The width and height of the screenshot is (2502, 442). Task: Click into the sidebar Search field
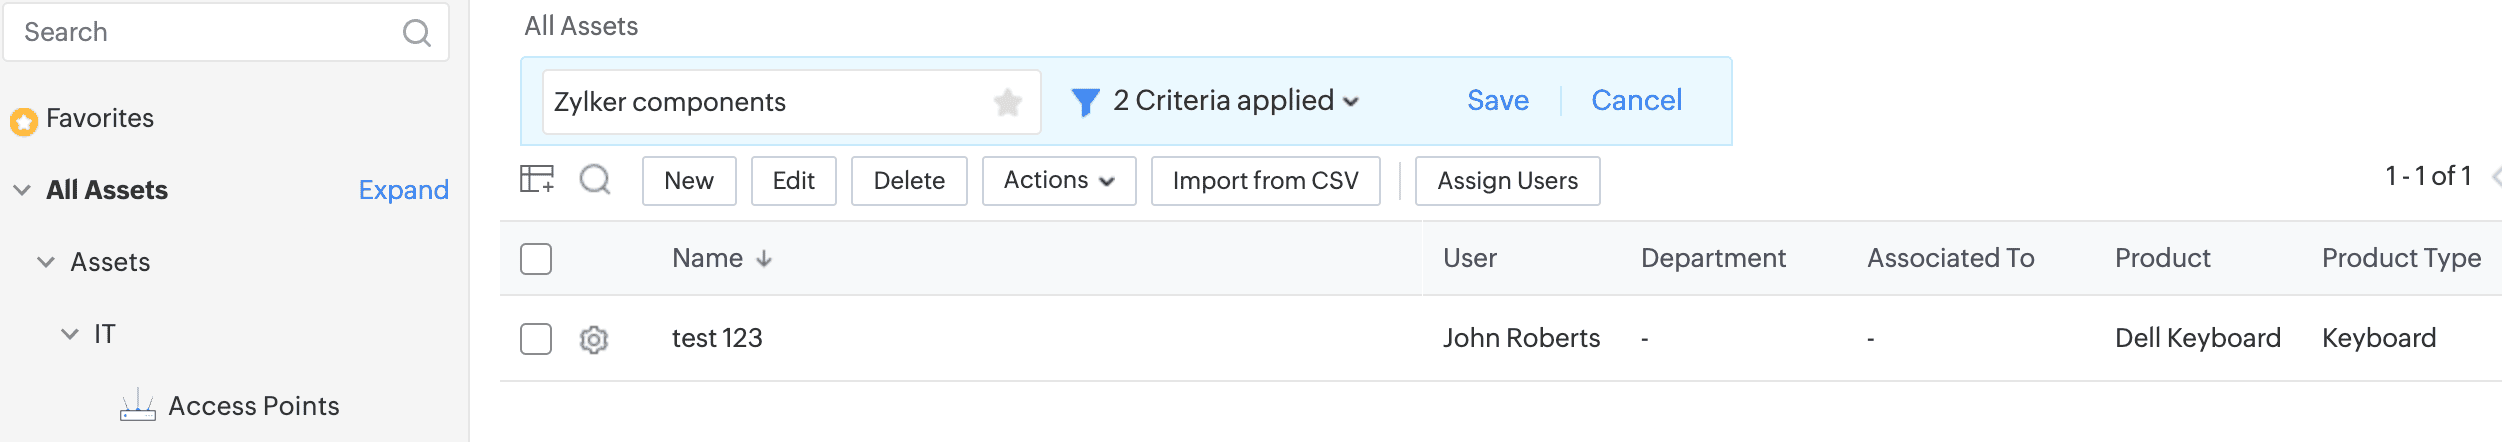click(x=200, y=33)
